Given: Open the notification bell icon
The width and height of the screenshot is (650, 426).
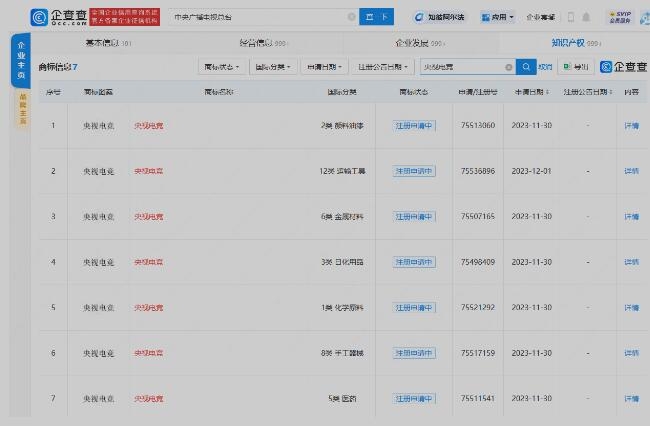Looking at the screenshot, I should (x=586, y=17).
